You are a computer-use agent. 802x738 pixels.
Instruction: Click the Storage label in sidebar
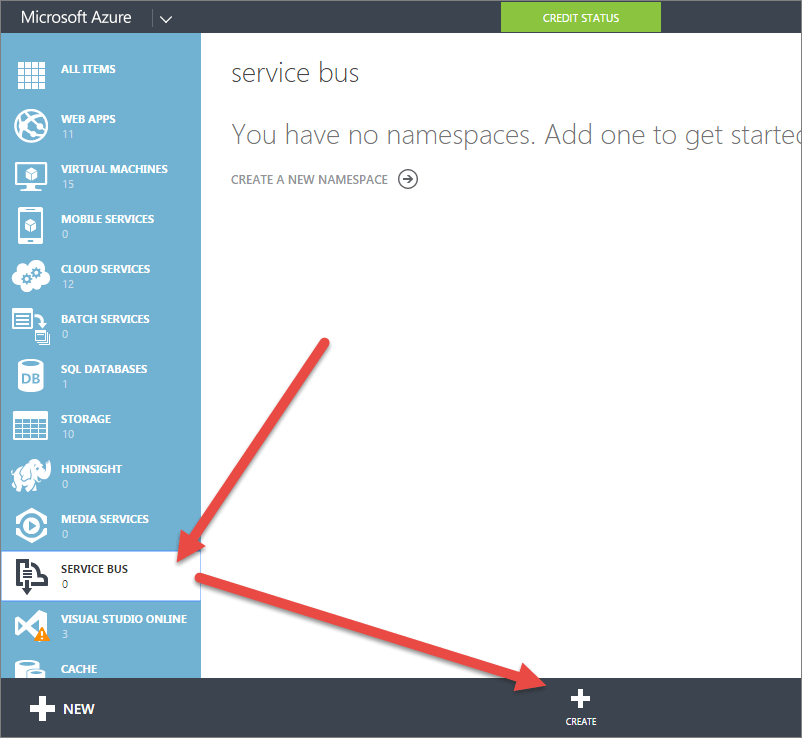tap(86, 419)
